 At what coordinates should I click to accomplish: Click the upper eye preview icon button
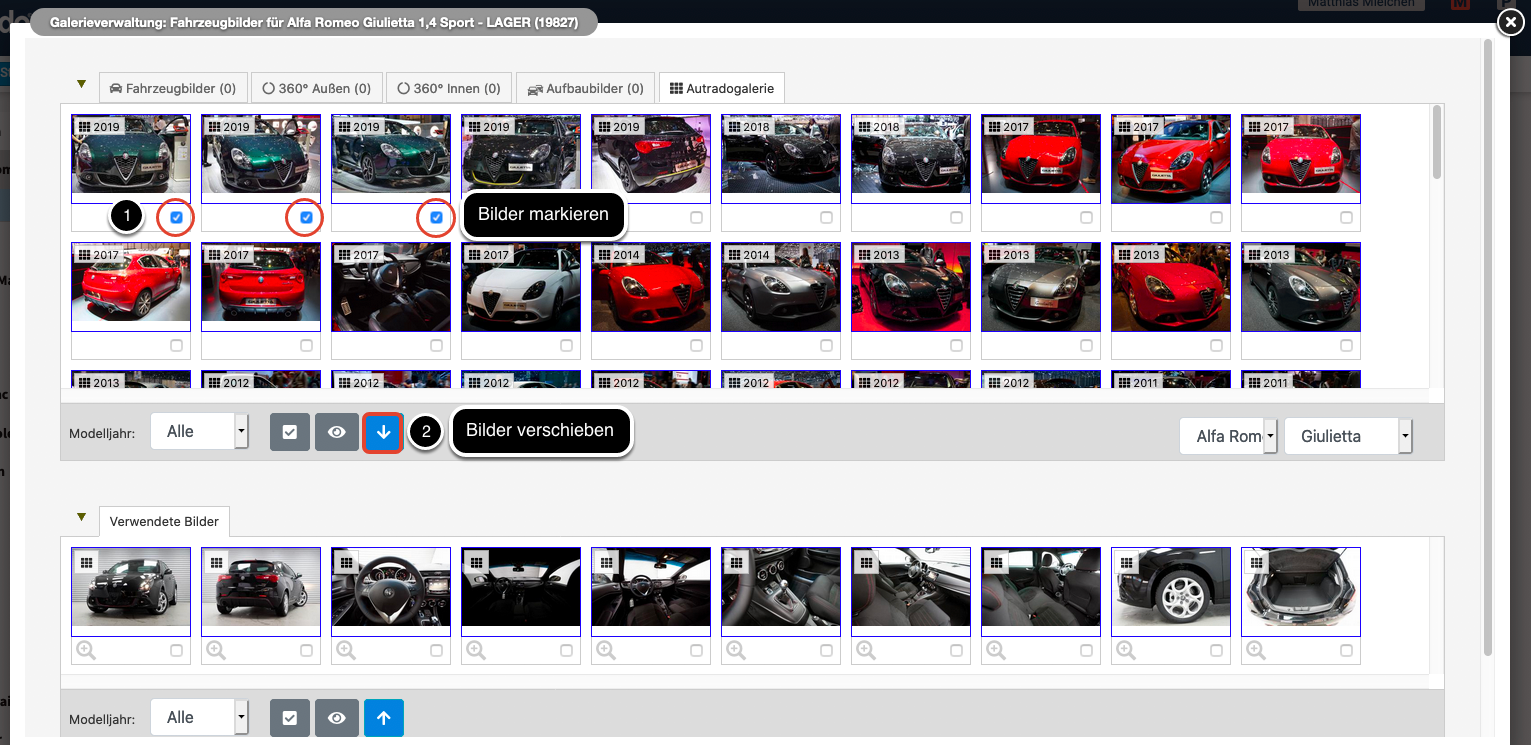tap(337, 432)
